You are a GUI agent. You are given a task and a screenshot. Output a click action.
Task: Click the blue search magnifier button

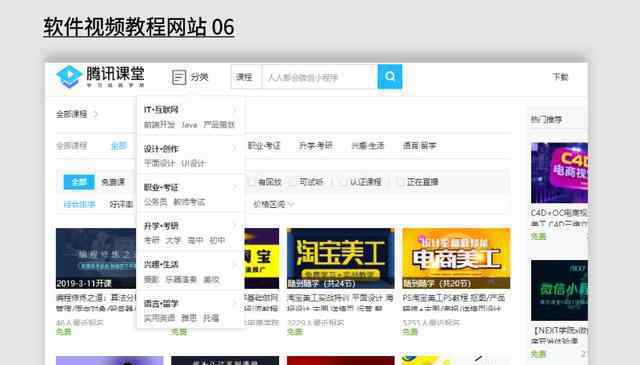[390, 76]
